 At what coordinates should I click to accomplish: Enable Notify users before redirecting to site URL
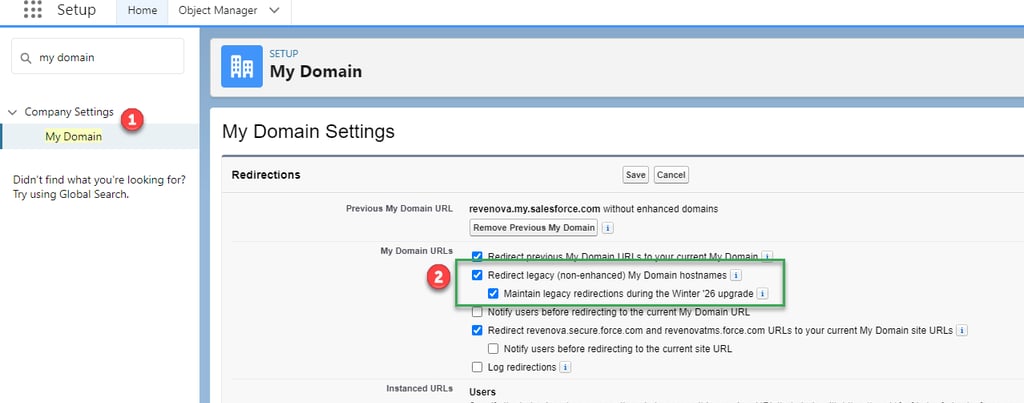(x=493, y=349)
